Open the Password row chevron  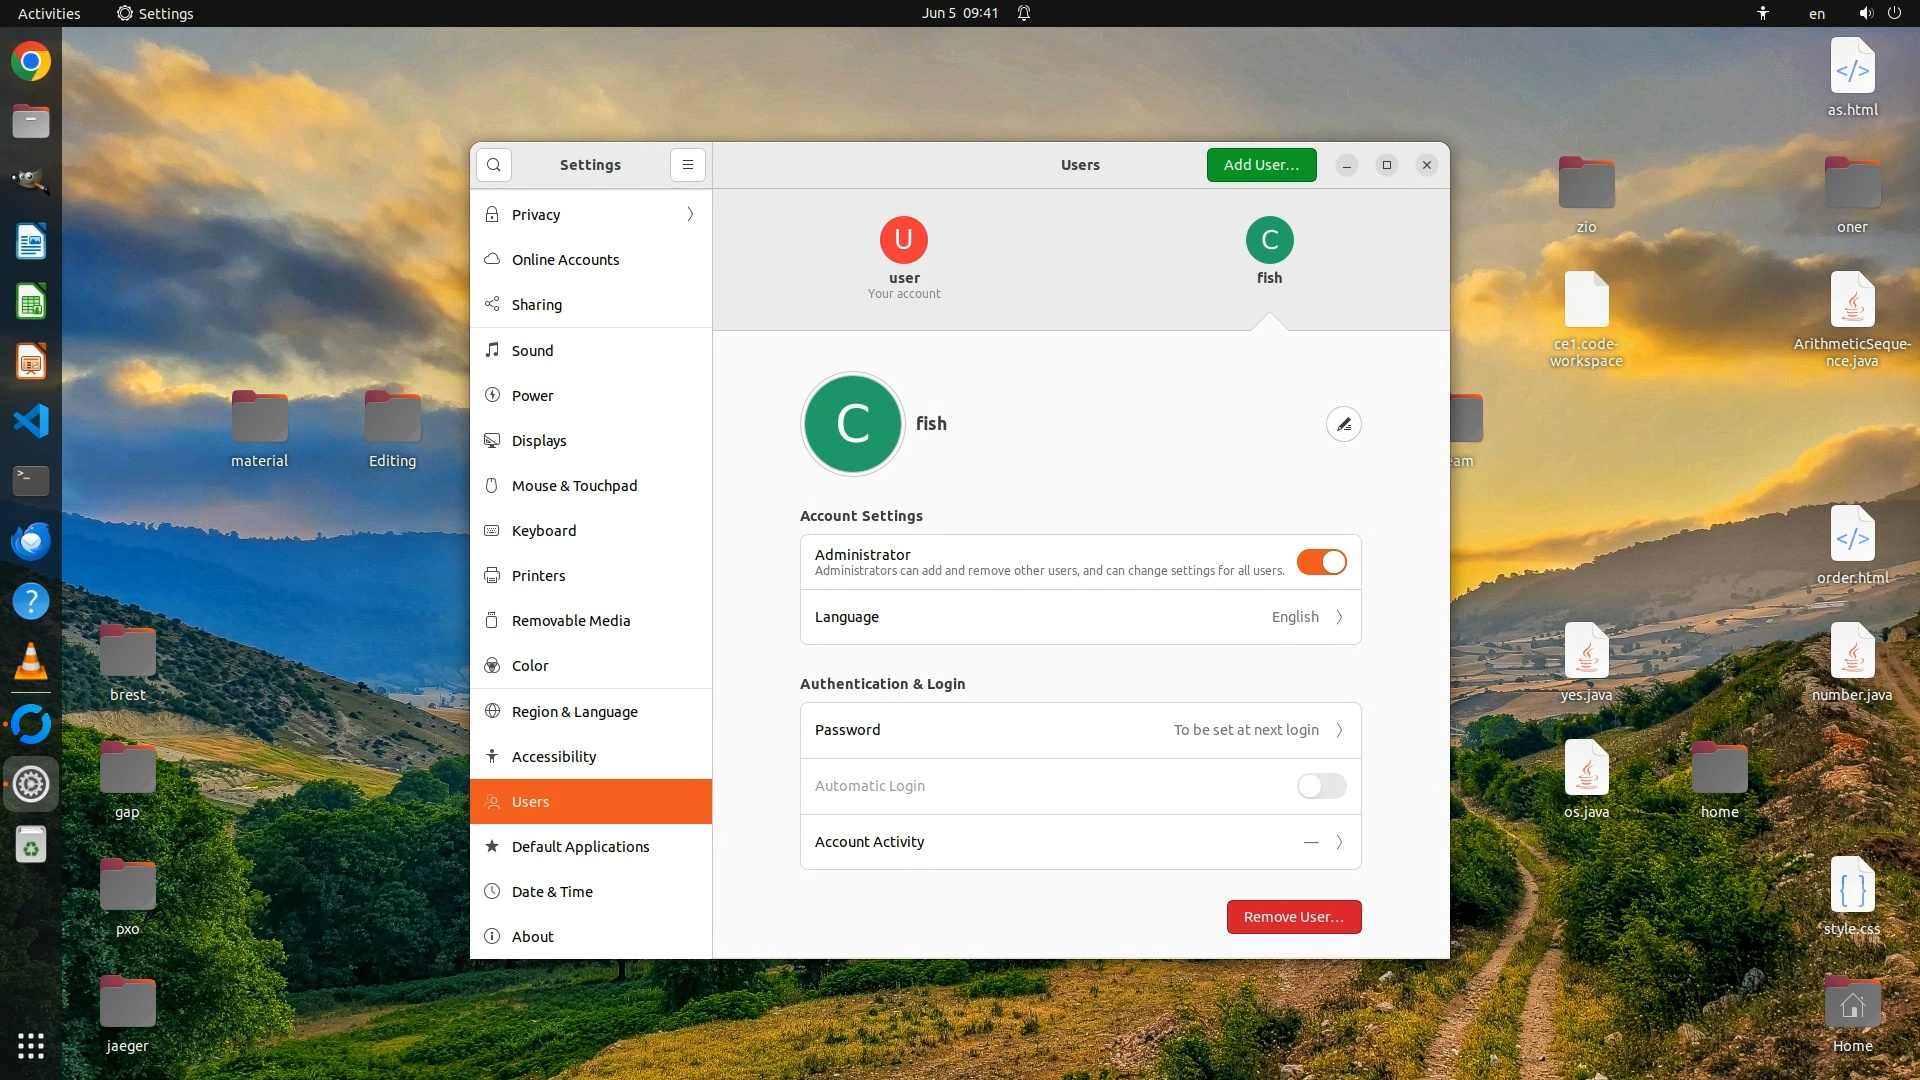(x=1339, y=730)
